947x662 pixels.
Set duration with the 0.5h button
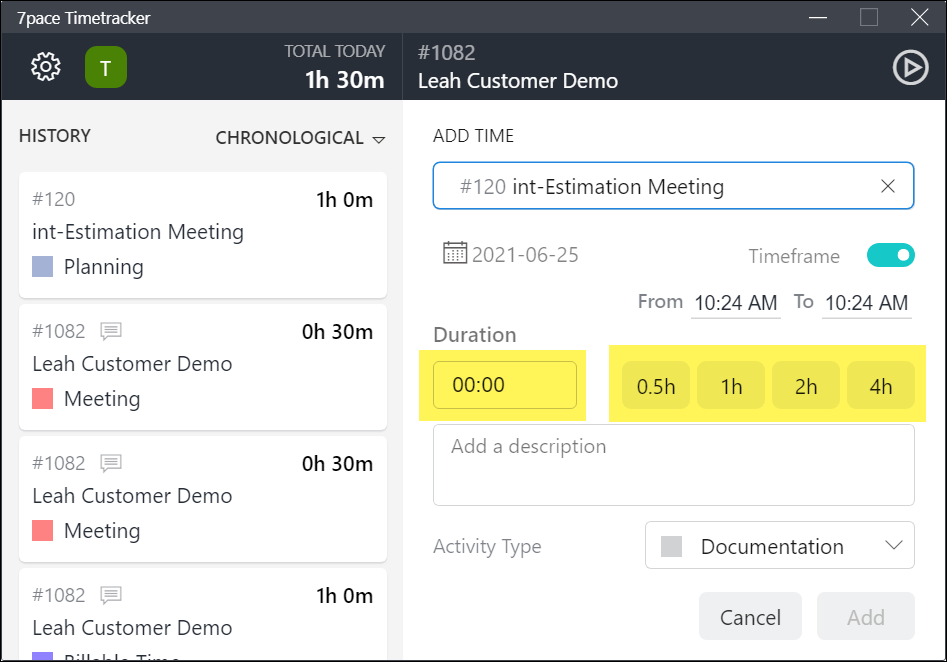(x=656, y=385)
